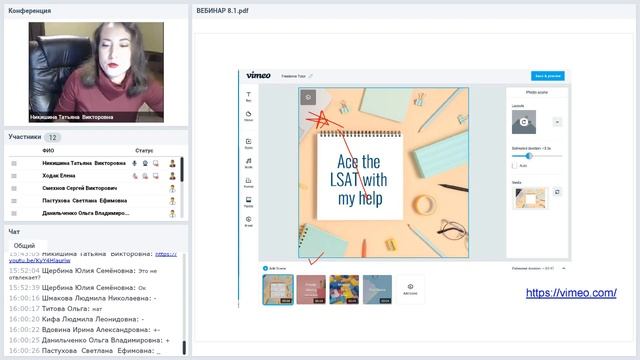640x360 pixels.
Task: Click the Участники panel header
Action: pyautogui.click(x=25, y=137)
